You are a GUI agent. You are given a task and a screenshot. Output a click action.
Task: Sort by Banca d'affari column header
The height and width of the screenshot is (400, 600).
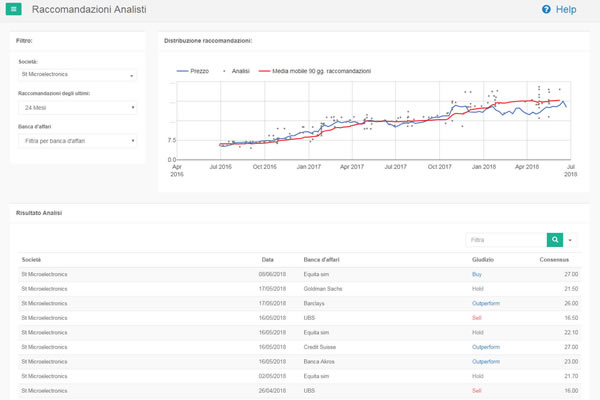point(323,259)
